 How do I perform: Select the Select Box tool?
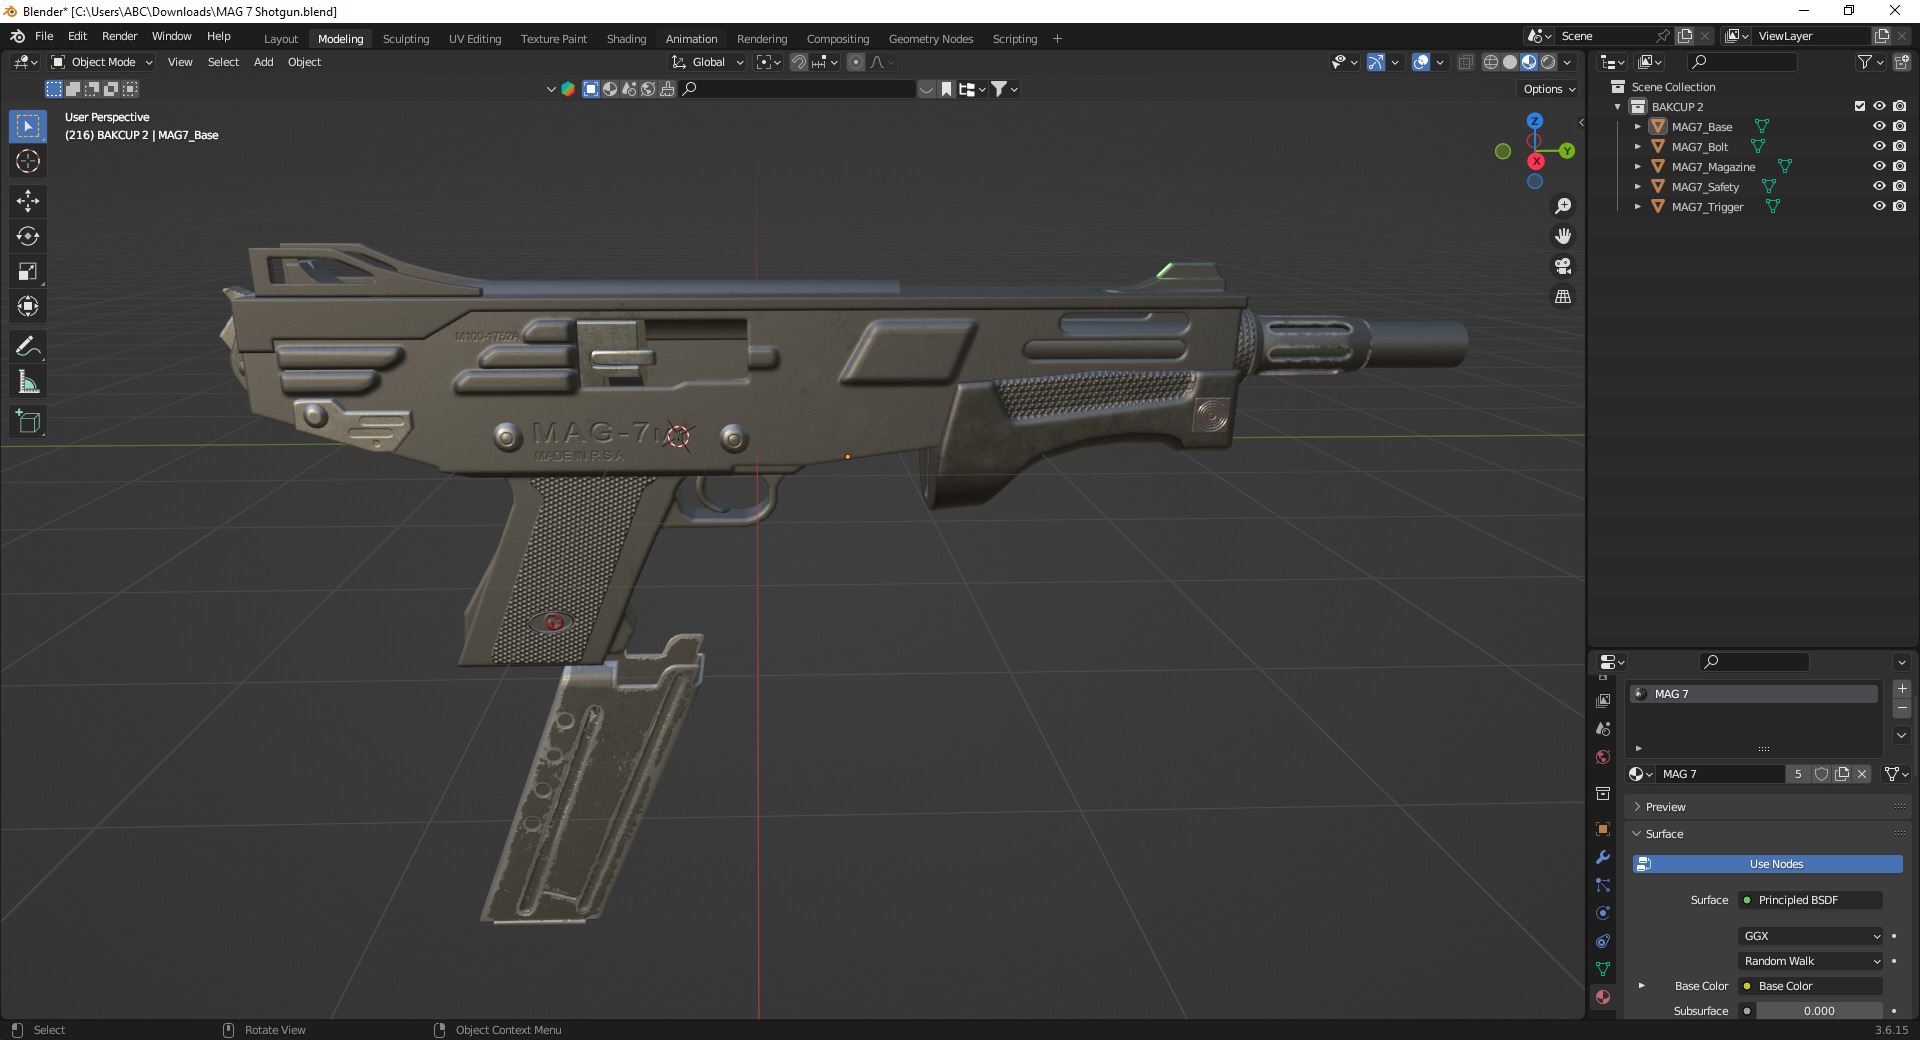click(x=28, y=126)
